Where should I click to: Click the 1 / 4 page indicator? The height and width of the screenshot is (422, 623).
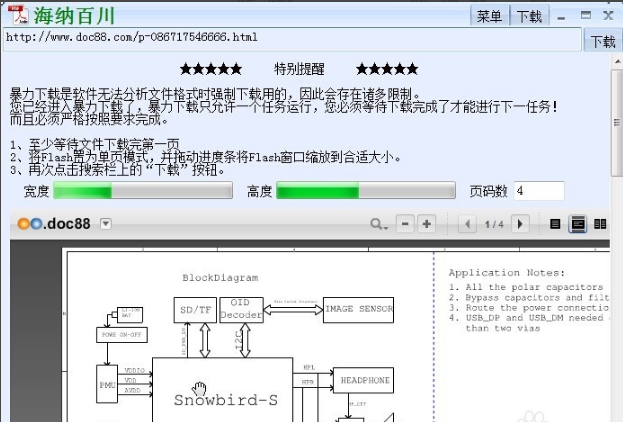(494, 225)
